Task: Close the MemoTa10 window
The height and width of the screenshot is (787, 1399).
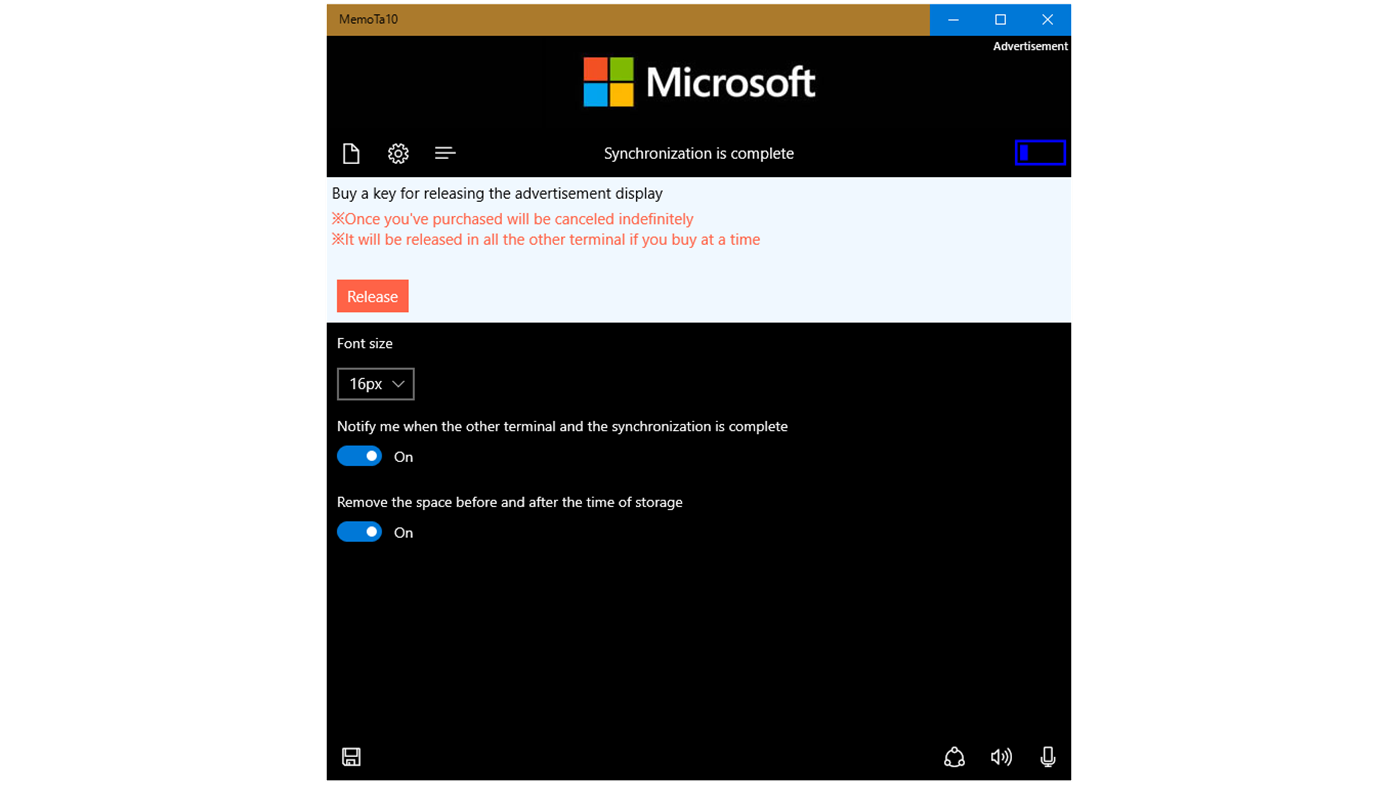Action: coord(1047,20)
